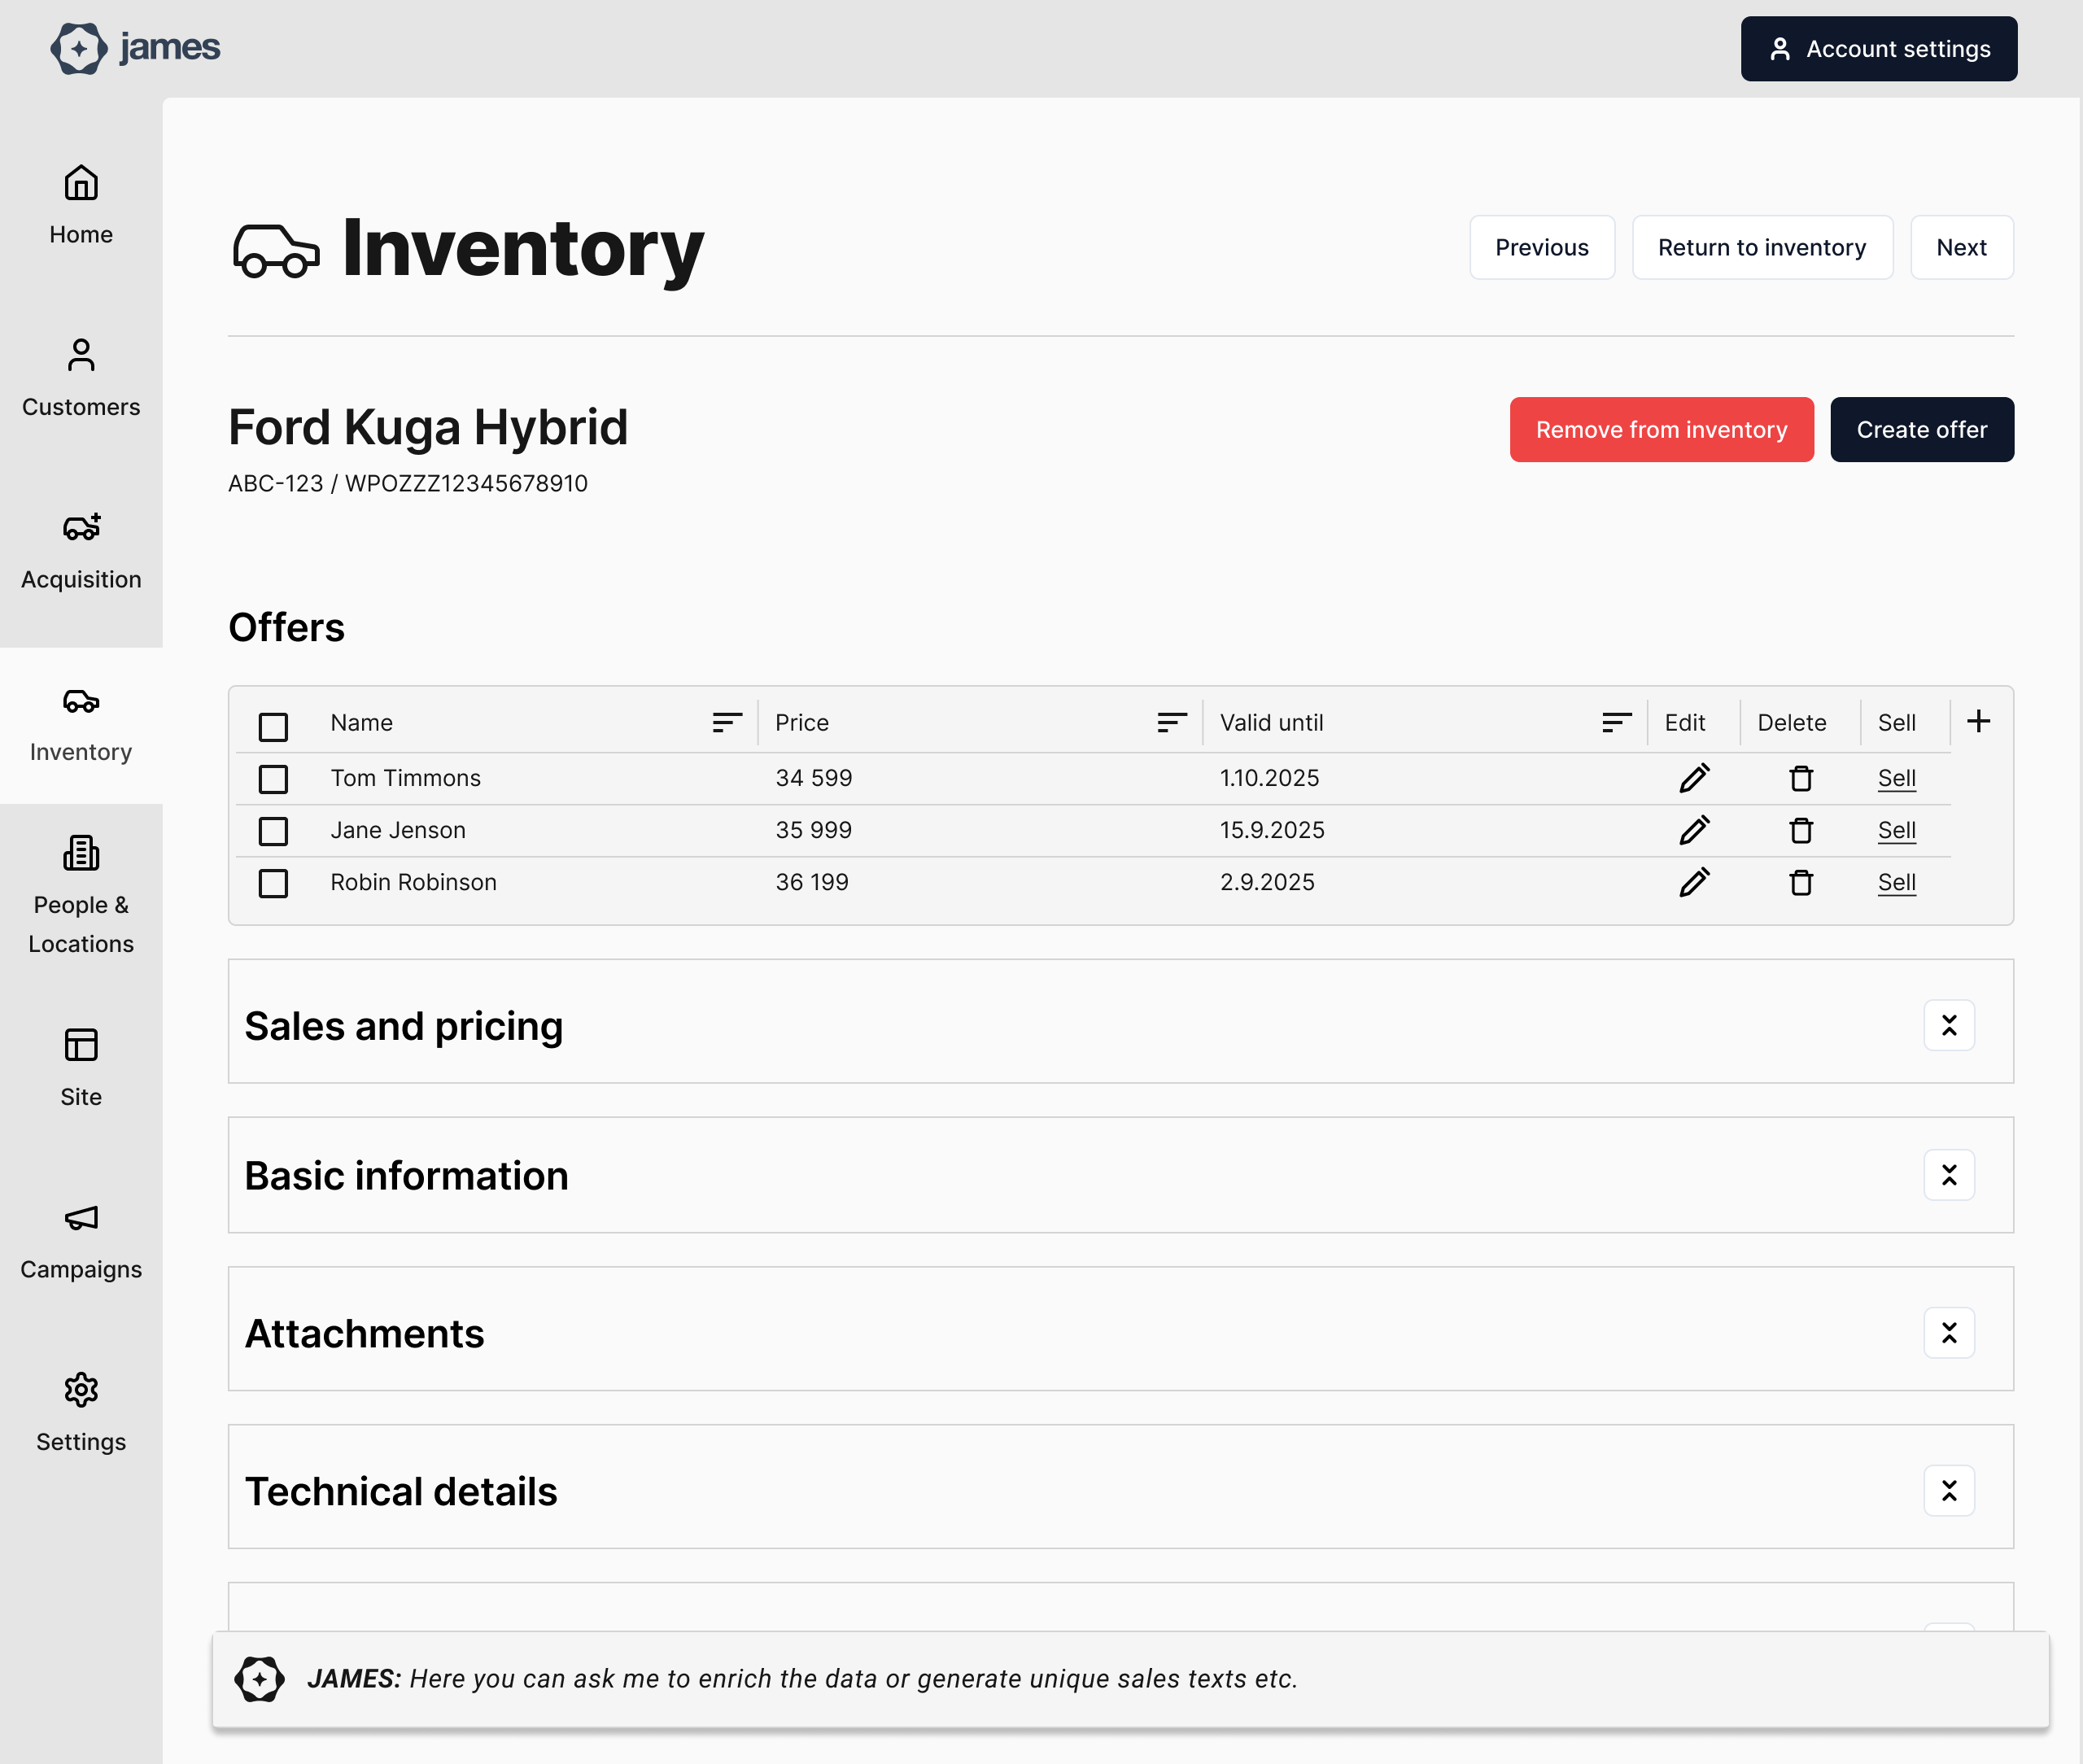Click the Jane Jenson name cell

coord(398,830)
